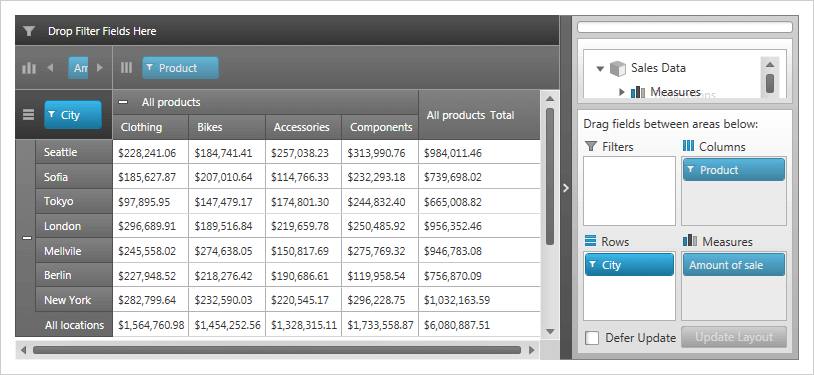Click the Measures bar chart icon in tree
The image size is (814, 375).
pyautogui.click(x=638, y=92)
